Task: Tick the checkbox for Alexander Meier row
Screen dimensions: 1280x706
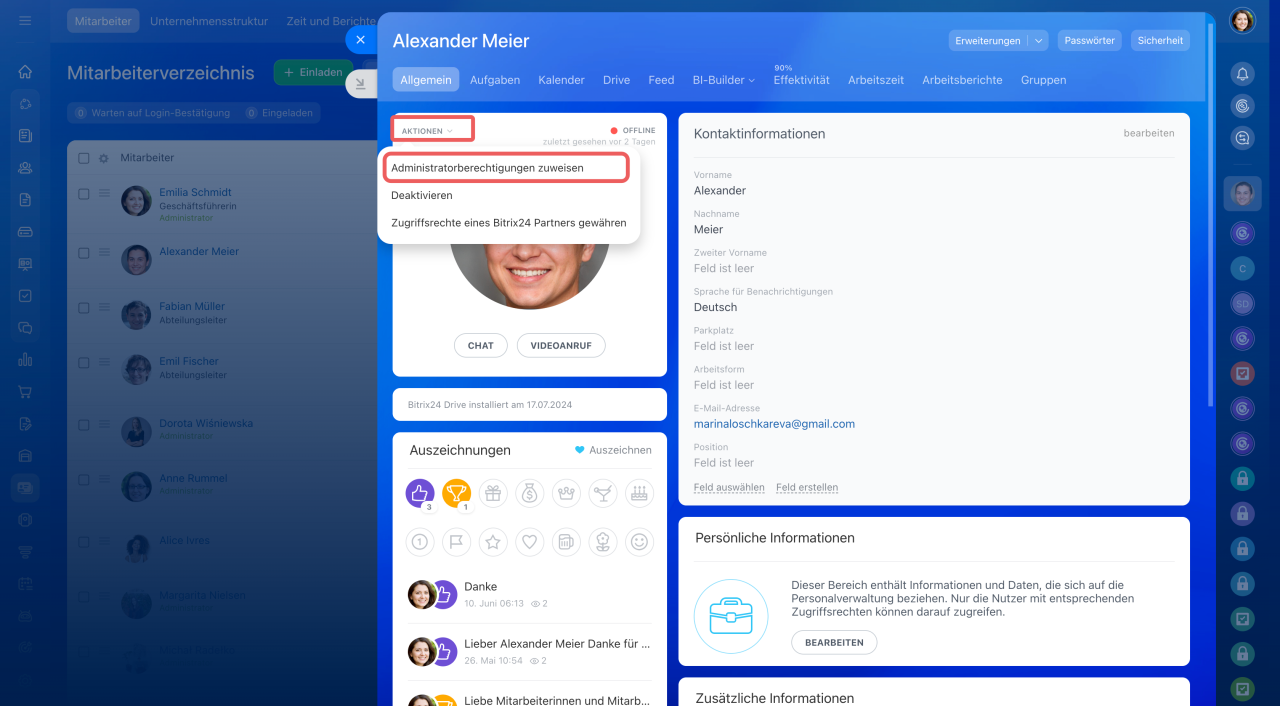Action: tap(84, 253)
